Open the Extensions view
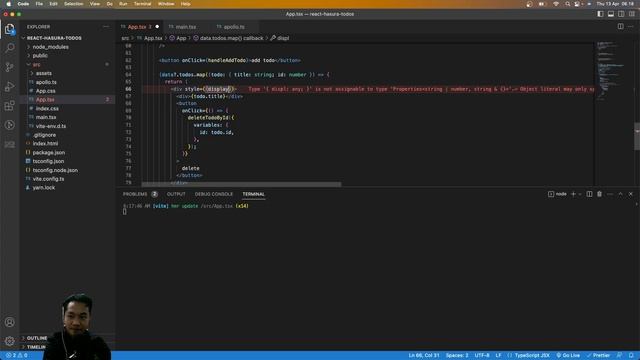This screenshot has width=640, height=360. pyautogui.click(x=9, y=106)
